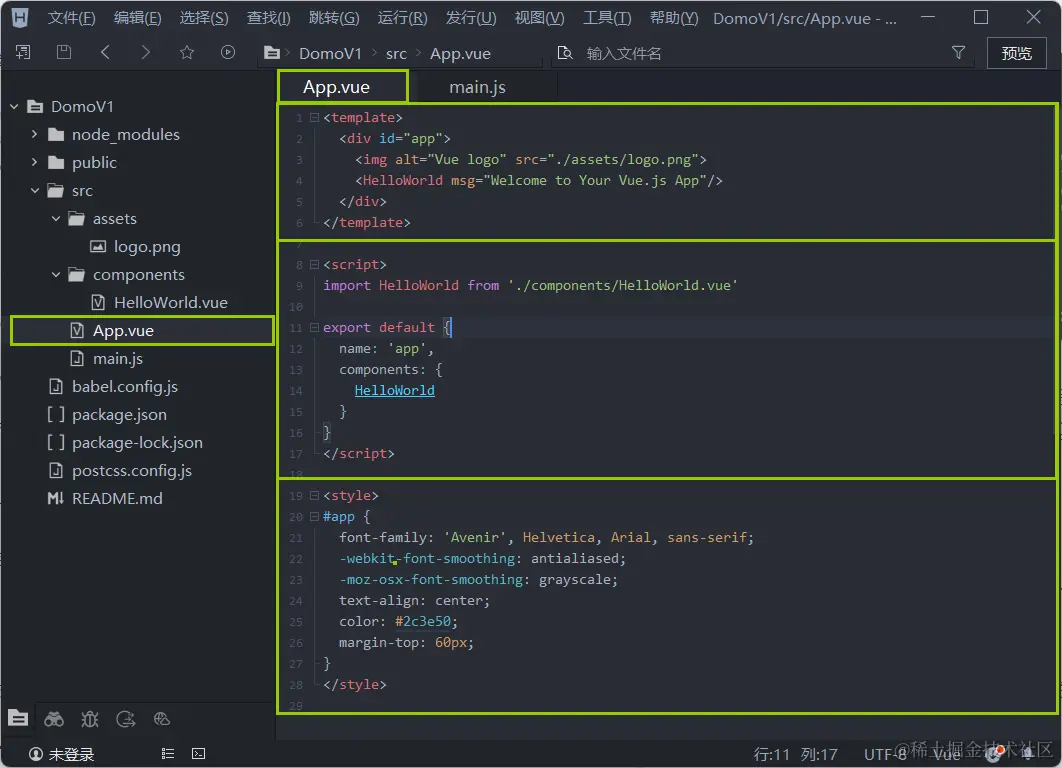Click the outline list status bar icon
1062x768 pixels.
(168, 754)
